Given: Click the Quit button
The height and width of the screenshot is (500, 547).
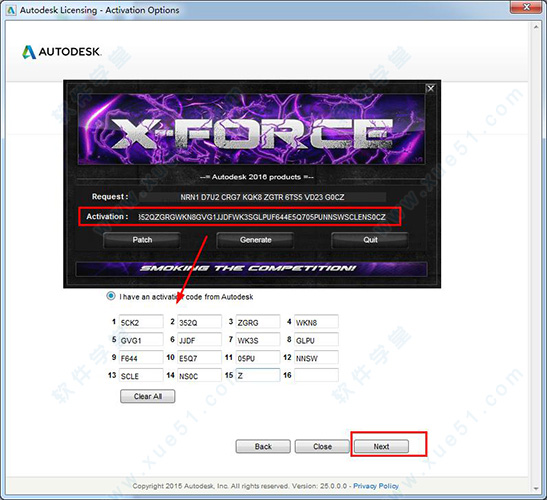Looking at the screenshot, I should click(x=370, y=240).
